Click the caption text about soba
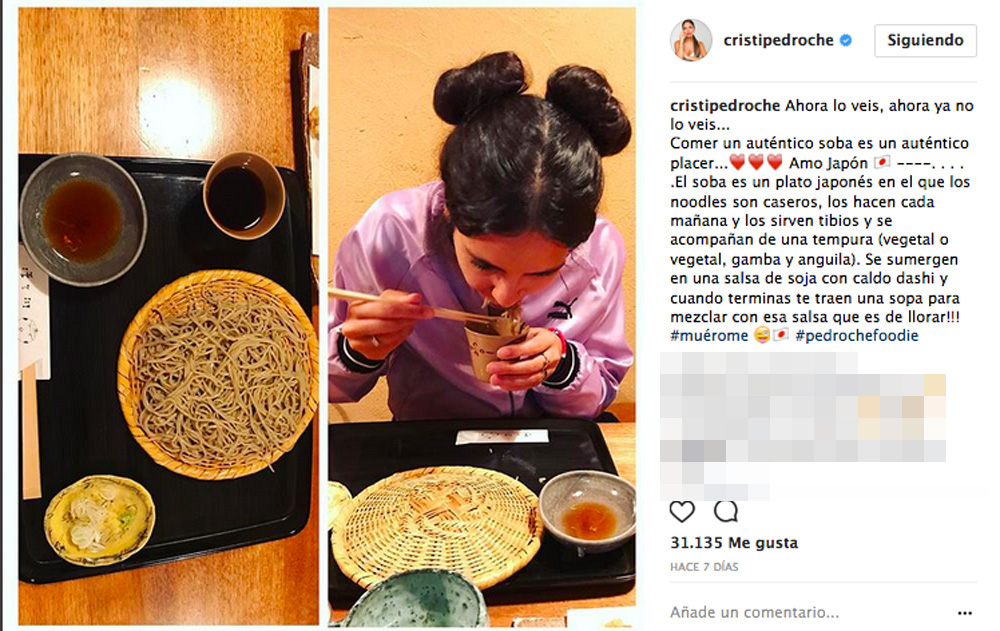This screenshot has width=1000, height=631. click(x=821, y=220)
